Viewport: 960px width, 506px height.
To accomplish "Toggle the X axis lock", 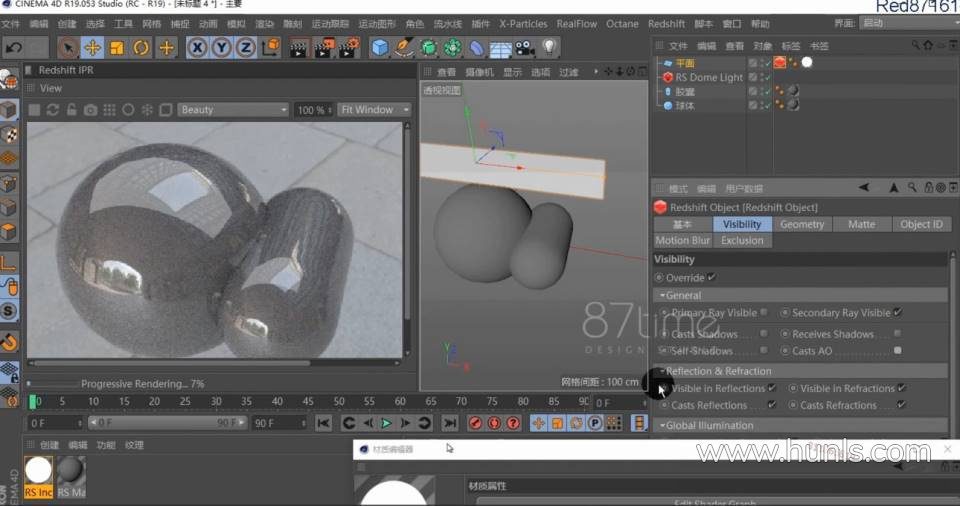I will pos(197,47).
